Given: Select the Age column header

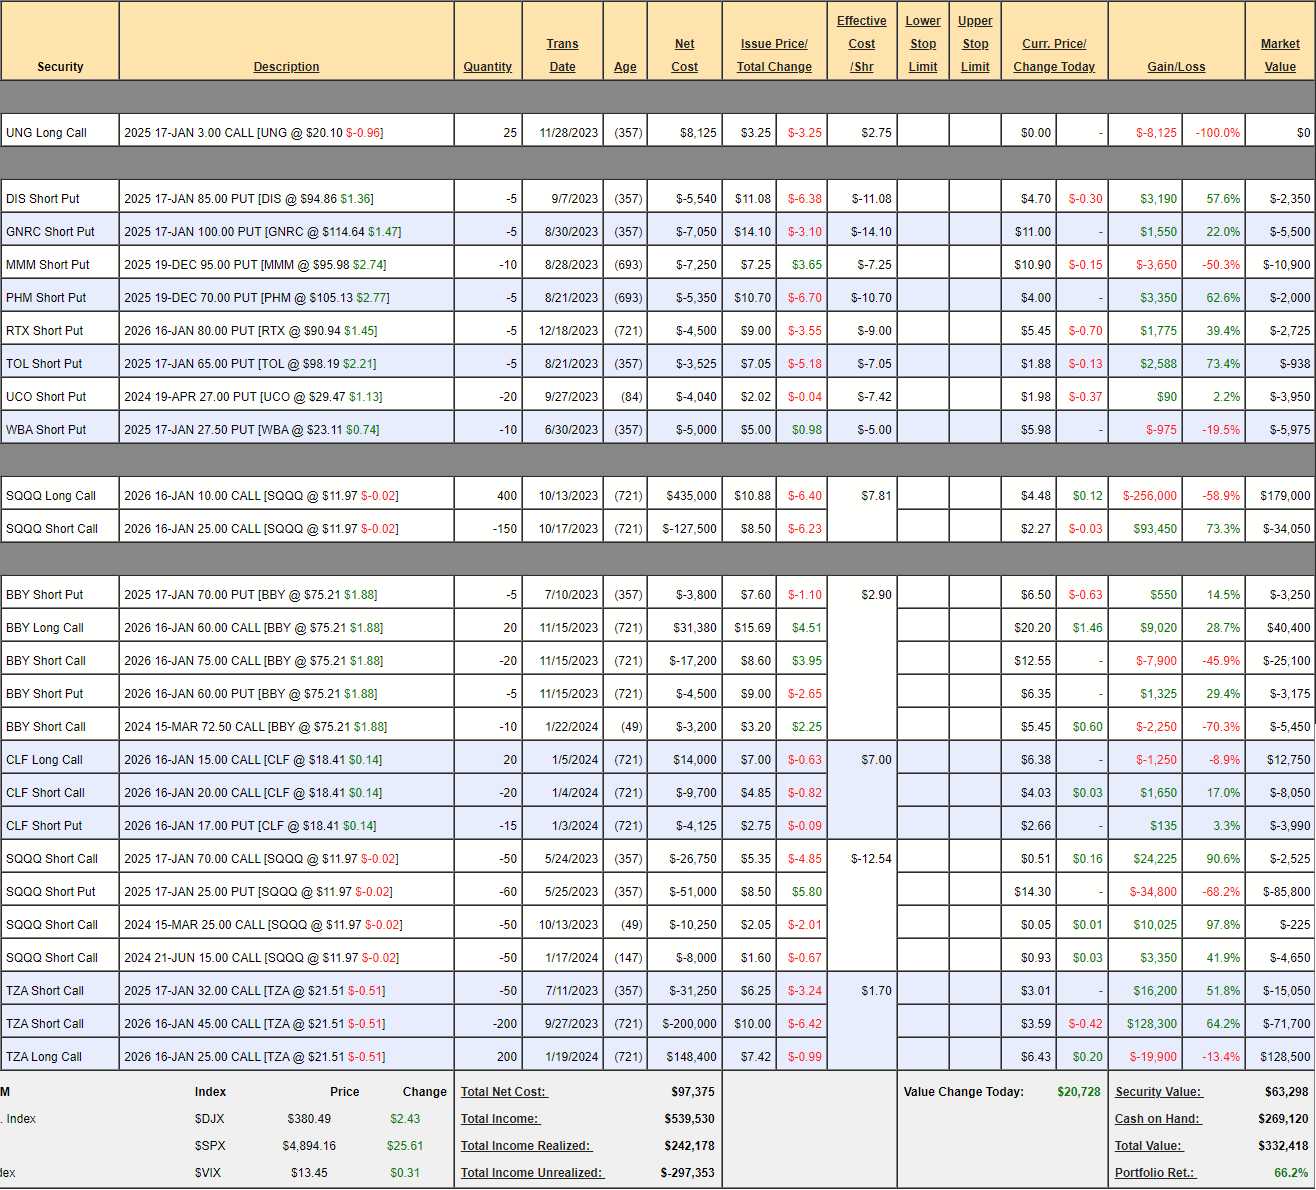Looking at the screenshot, I should [625, 67].
